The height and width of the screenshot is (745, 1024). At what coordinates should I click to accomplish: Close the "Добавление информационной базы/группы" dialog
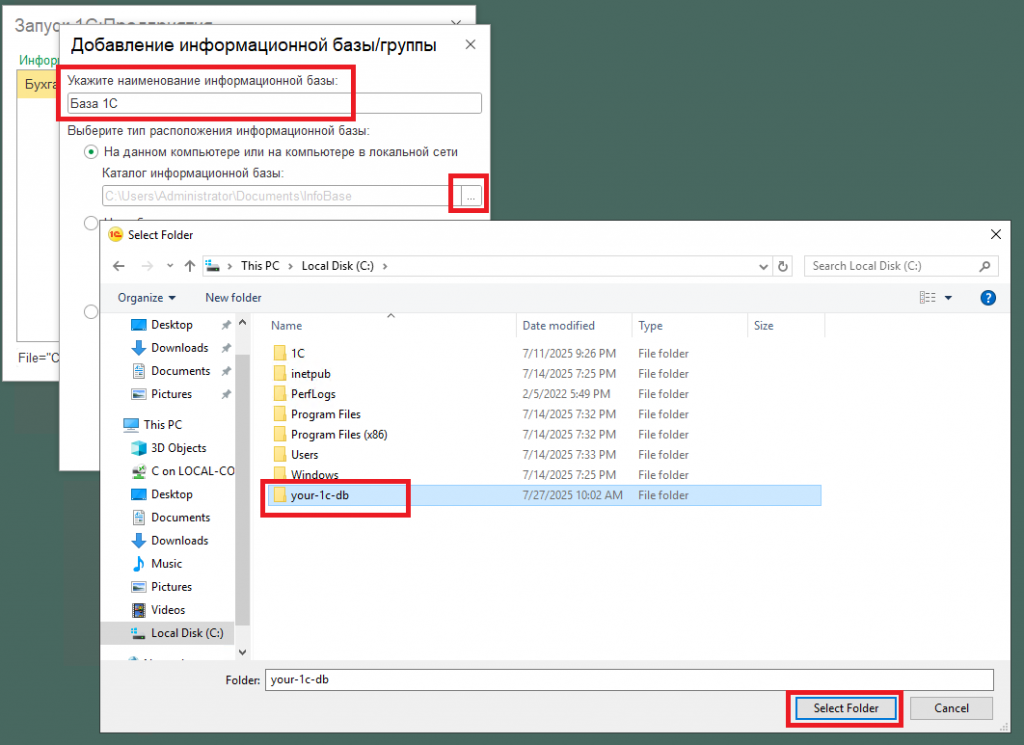coord(470,44)
